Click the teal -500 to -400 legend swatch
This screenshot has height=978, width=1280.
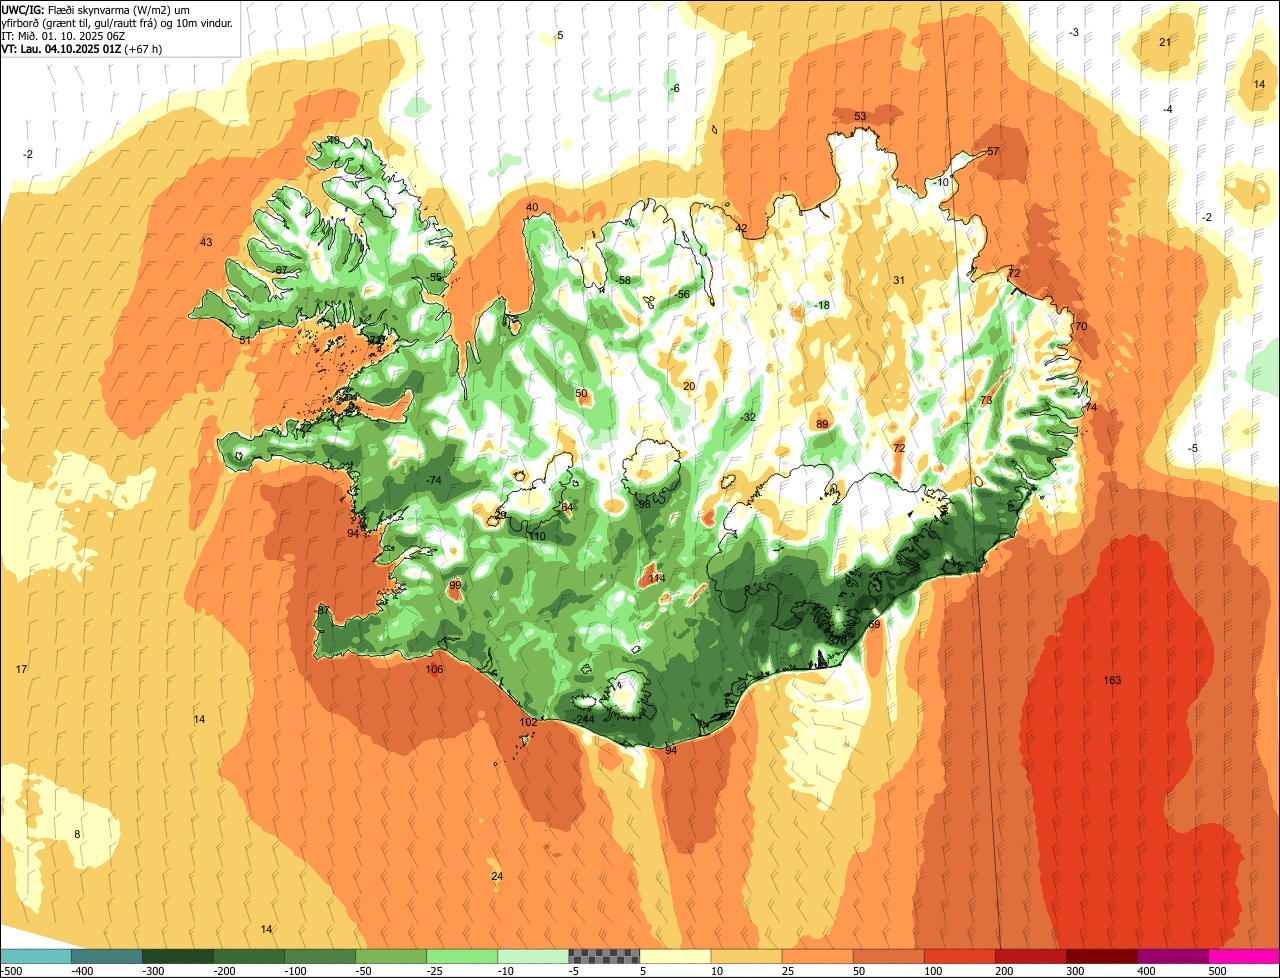pyautogui.click(x=36, y=956)
